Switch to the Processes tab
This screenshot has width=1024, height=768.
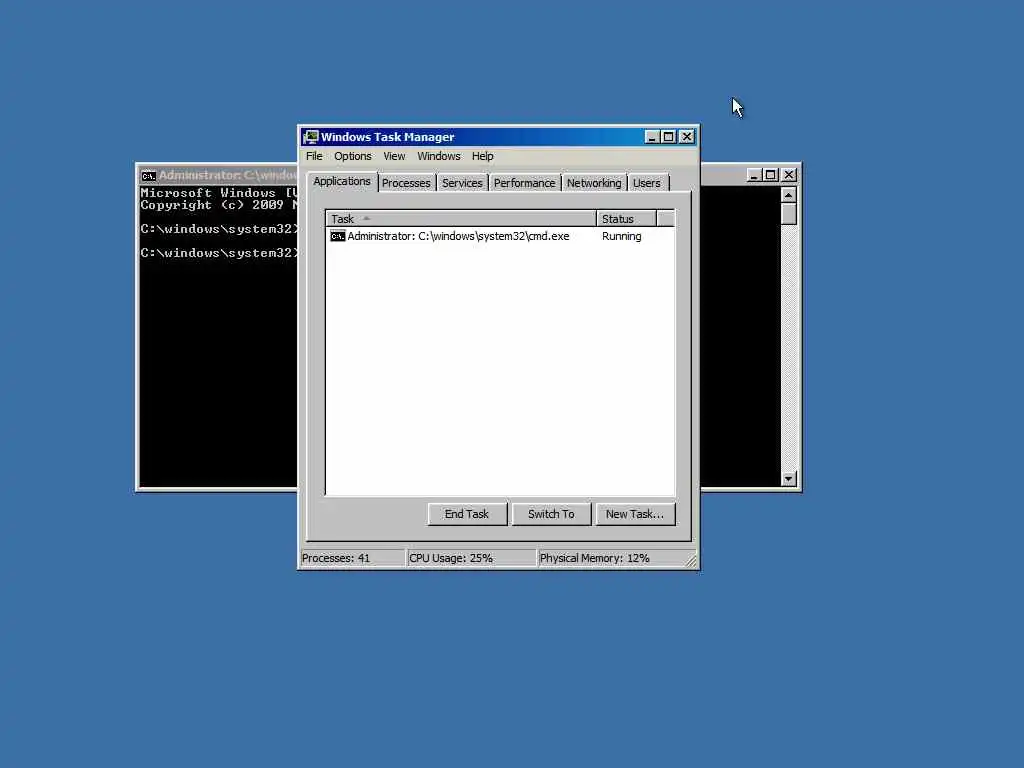tap(406, 184)
